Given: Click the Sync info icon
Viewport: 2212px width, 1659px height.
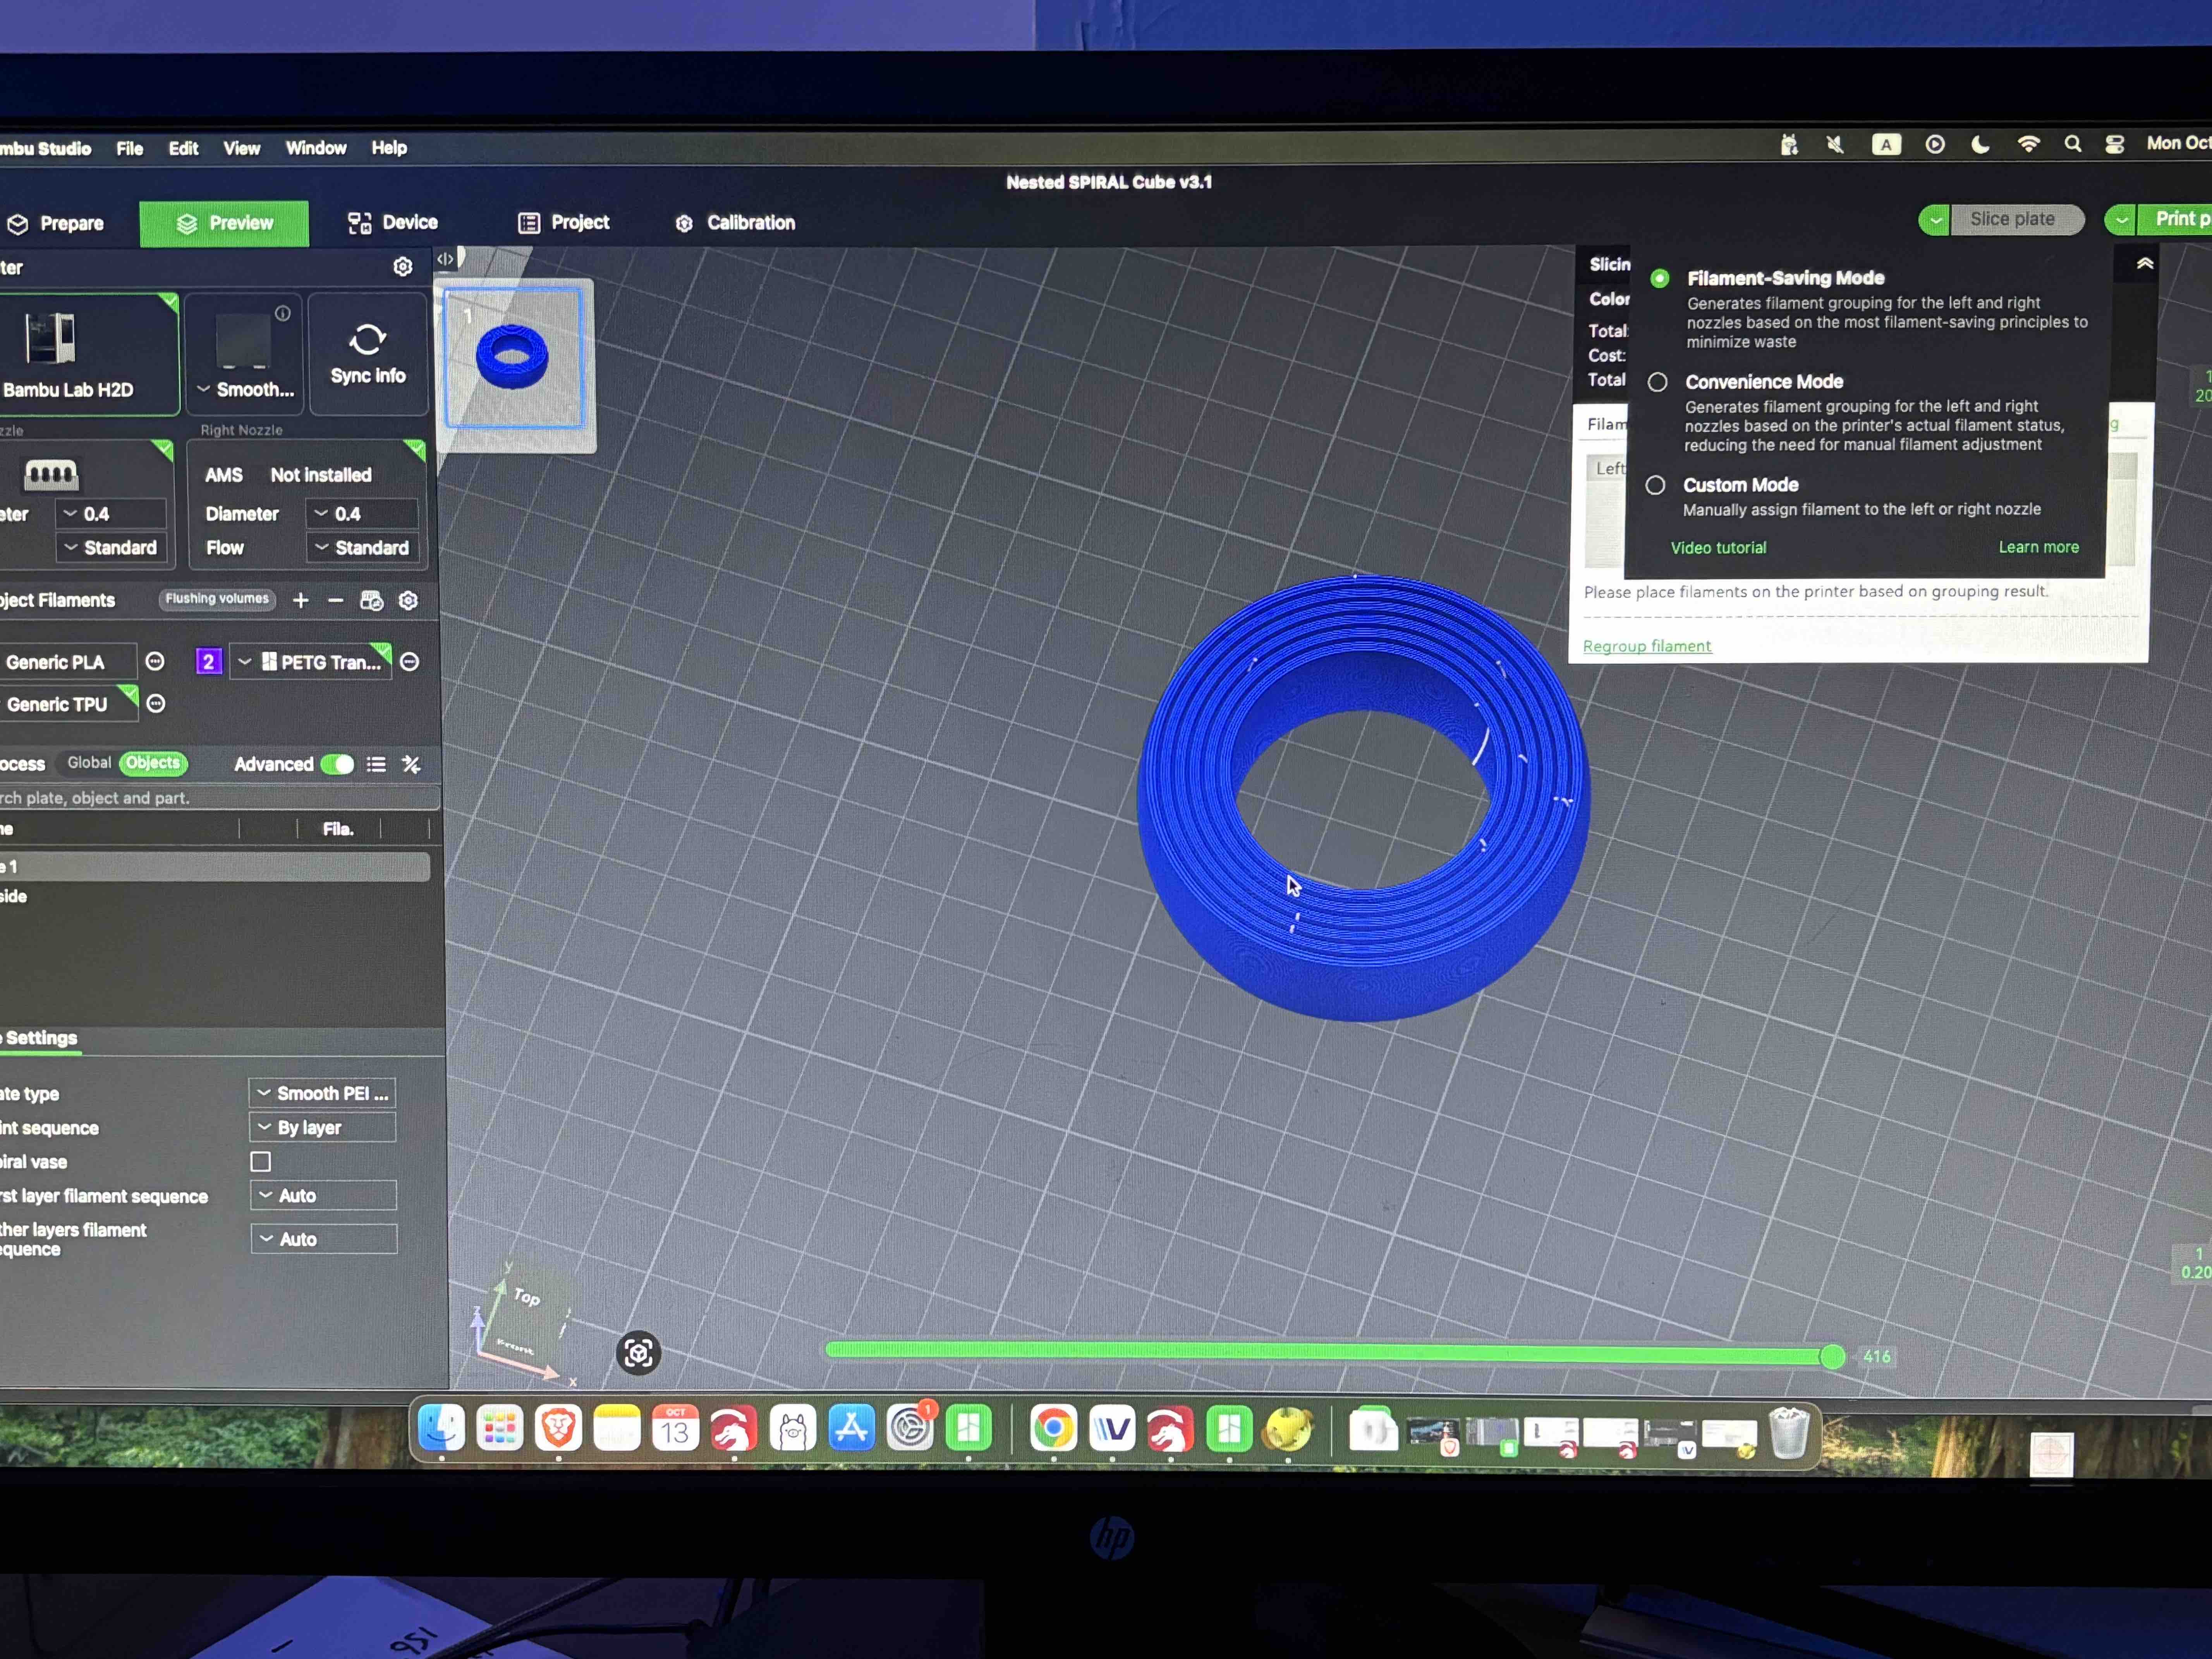Looking at the screenshot, I should (367, 340).
